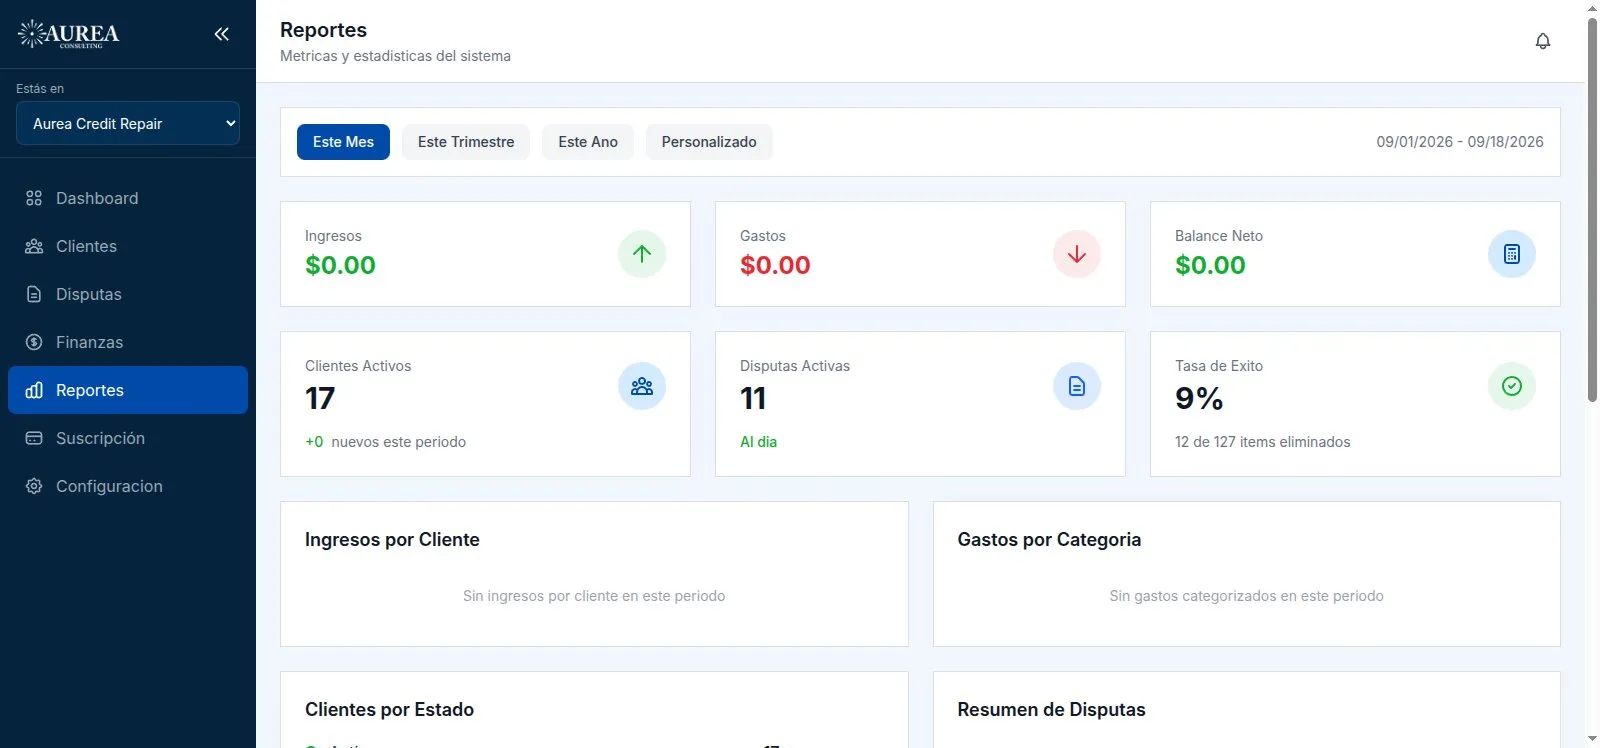This screenshot has width=1600, height=748.
Task: Click 'Sin ingresos por cliente en este periodo'
Action: (x=594, y=596)
